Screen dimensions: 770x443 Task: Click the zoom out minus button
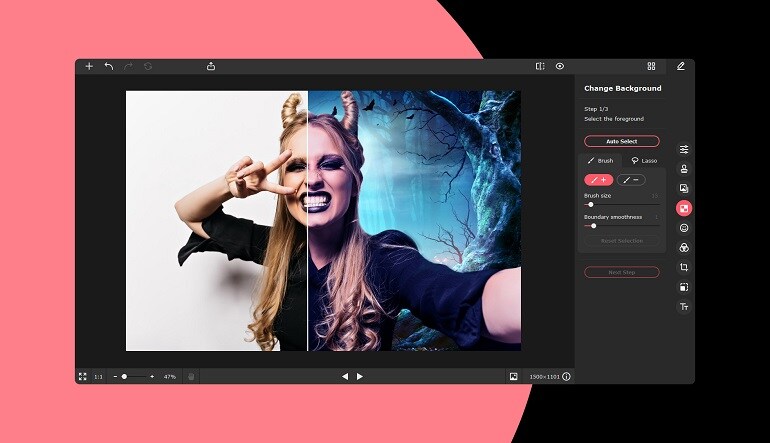coord(115,377)
